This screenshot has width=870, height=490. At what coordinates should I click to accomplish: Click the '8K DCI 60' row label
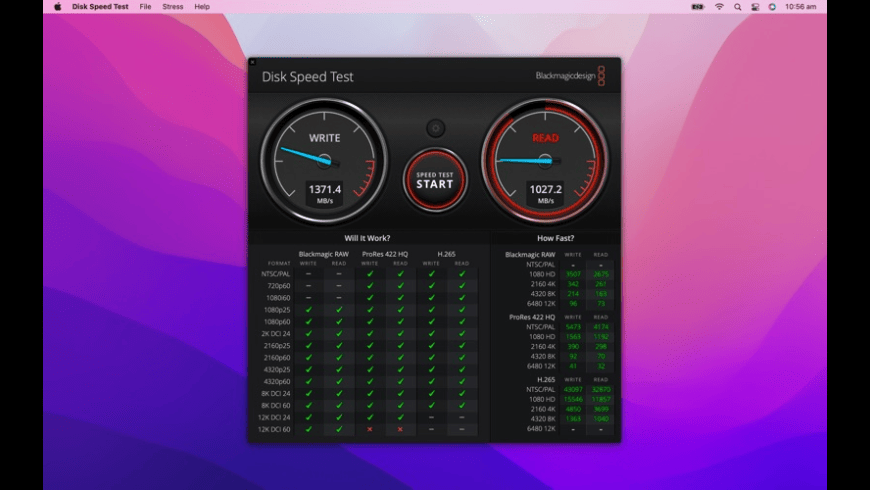click(276, 406)
